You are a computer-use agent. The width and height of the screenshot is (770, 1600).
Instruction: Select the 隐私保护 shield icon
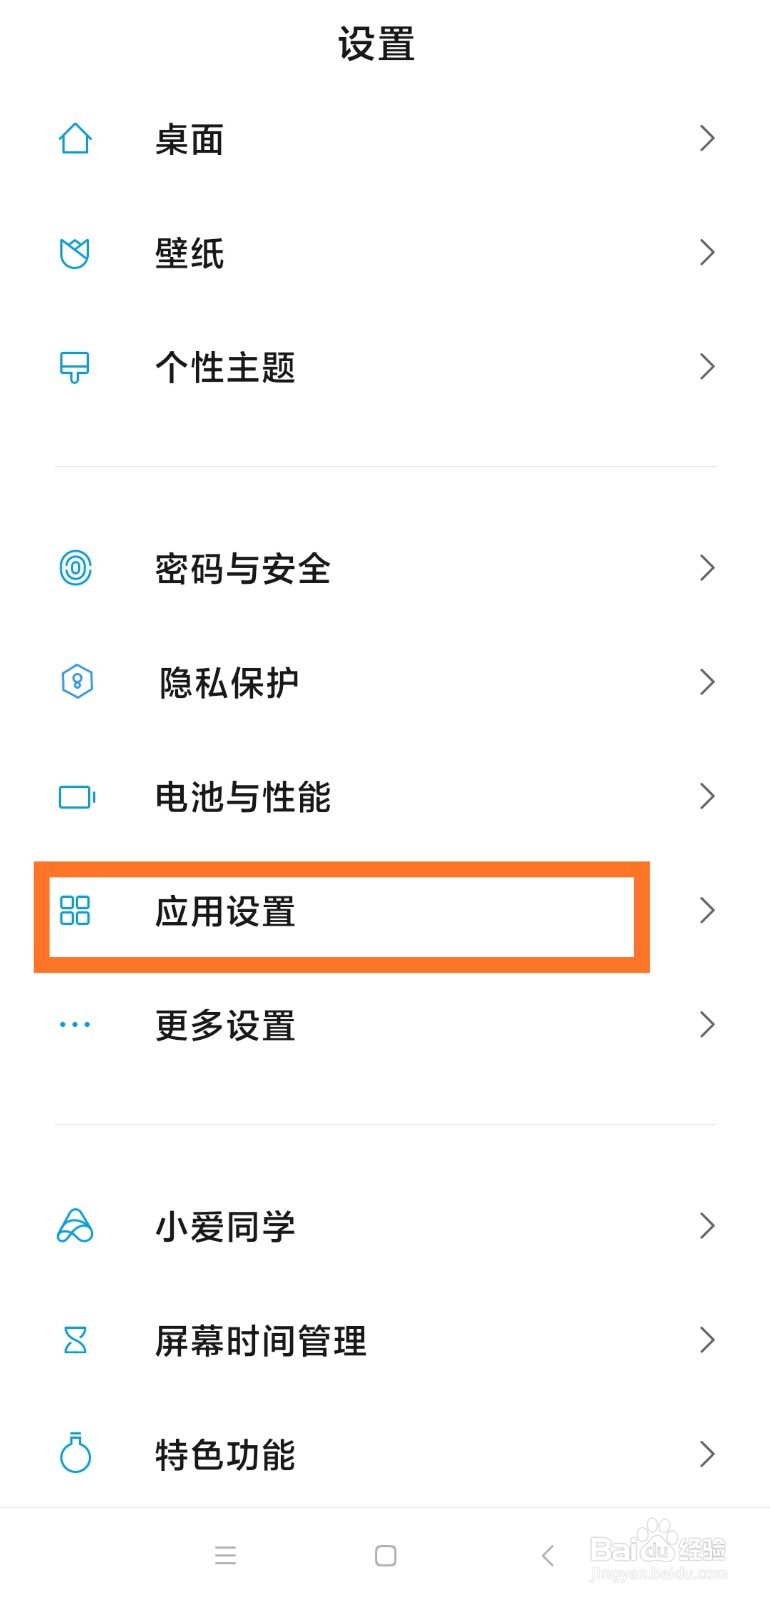coord(75,681)
